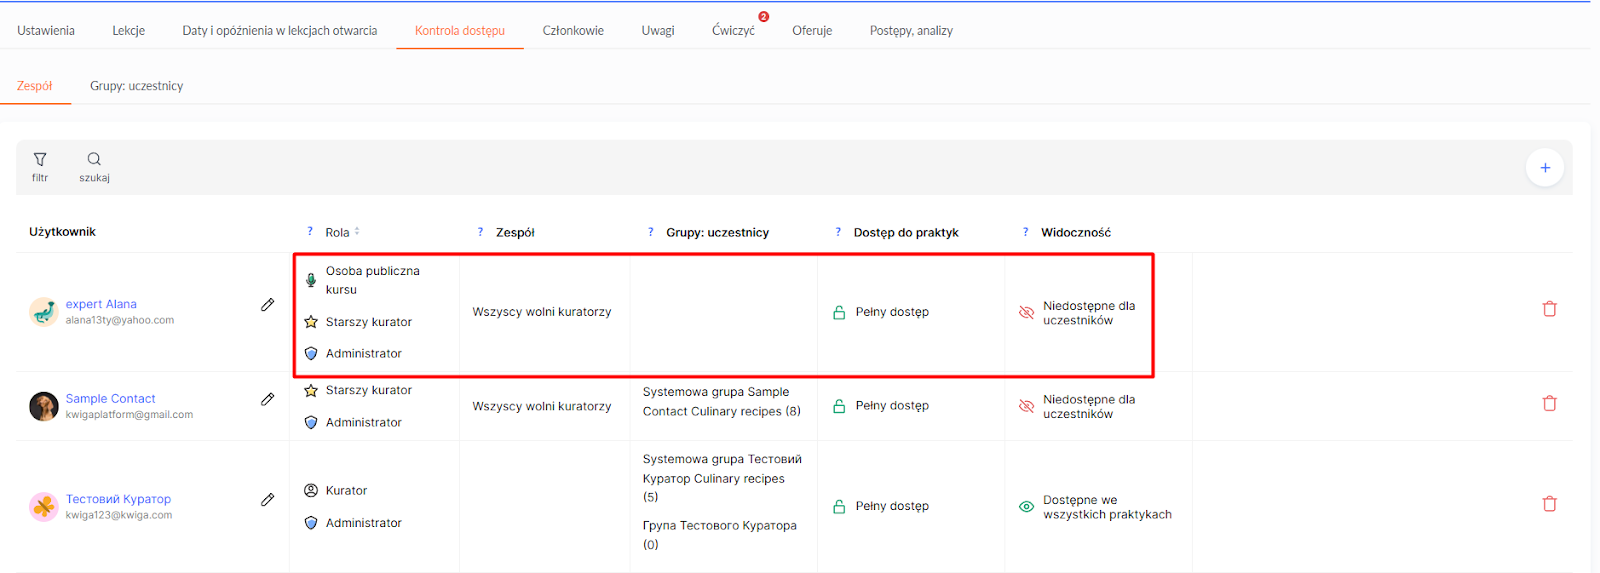This screenshot has width=1600, height=573.
Task: Delete expert Alana using trash icon
Action: tap(1550, 309)
